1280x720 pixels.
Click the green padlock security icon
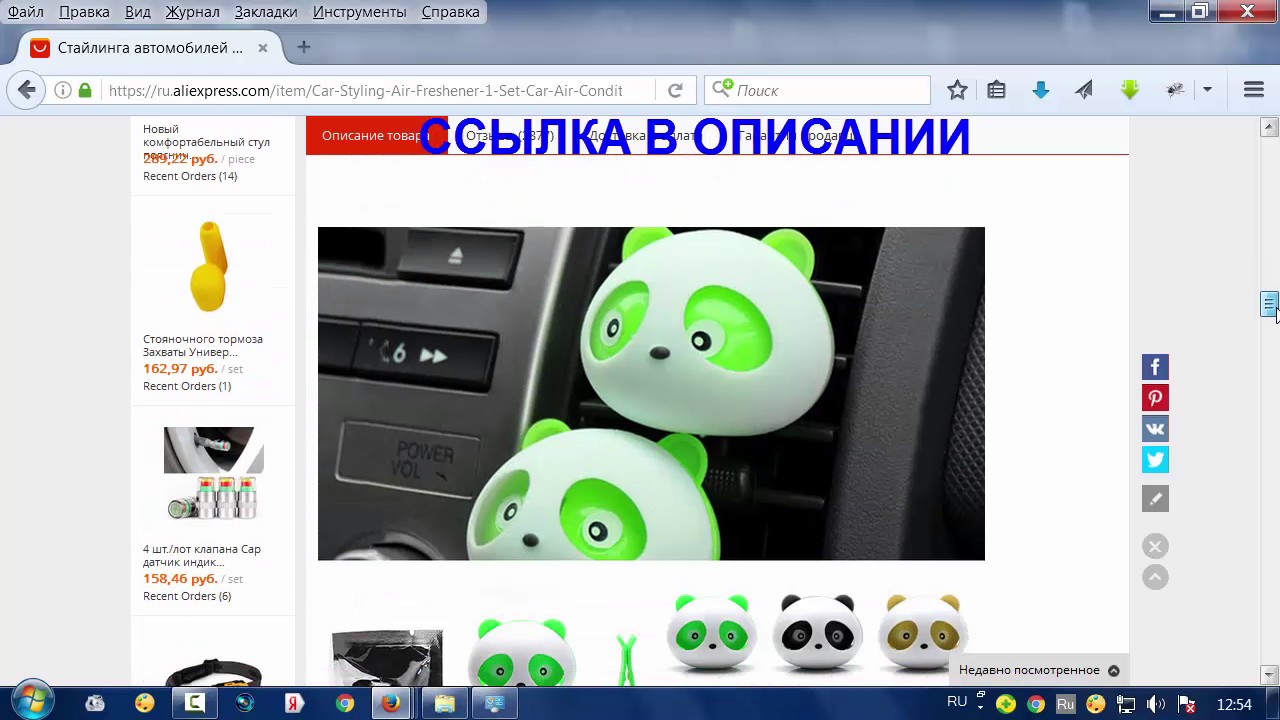[85, 90]
